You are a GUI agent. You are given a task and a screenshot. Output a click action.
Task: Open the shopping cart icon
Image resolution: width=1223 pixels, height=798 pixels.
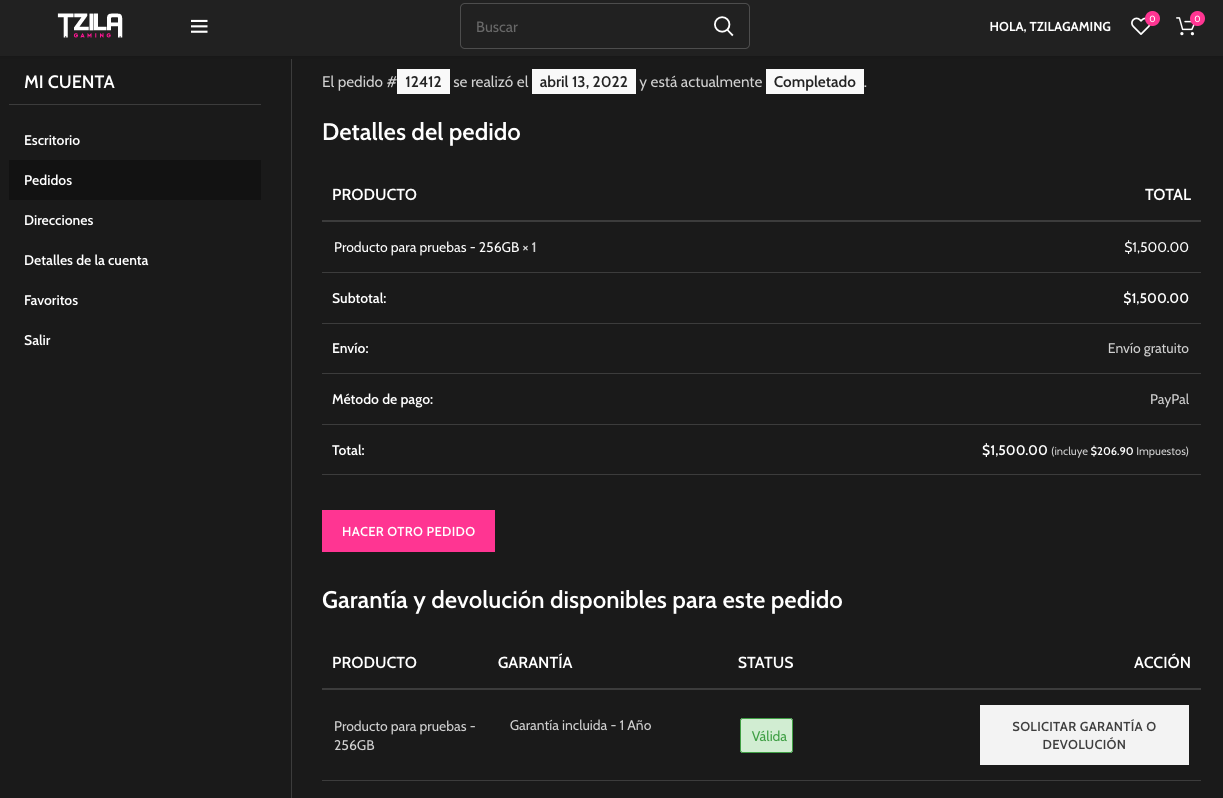click(1186, 27)
